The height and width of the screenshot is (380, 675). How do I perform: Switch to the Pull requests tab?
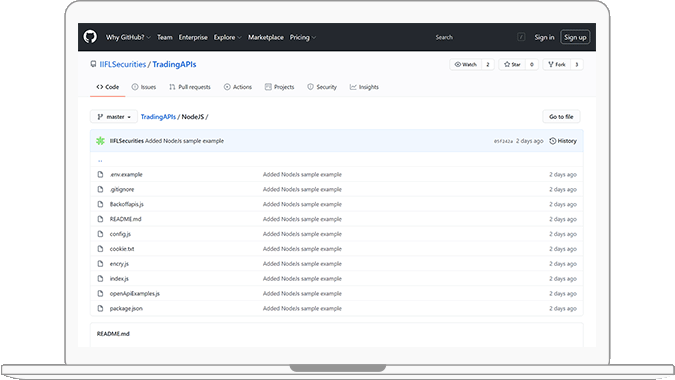pos(190,87)
